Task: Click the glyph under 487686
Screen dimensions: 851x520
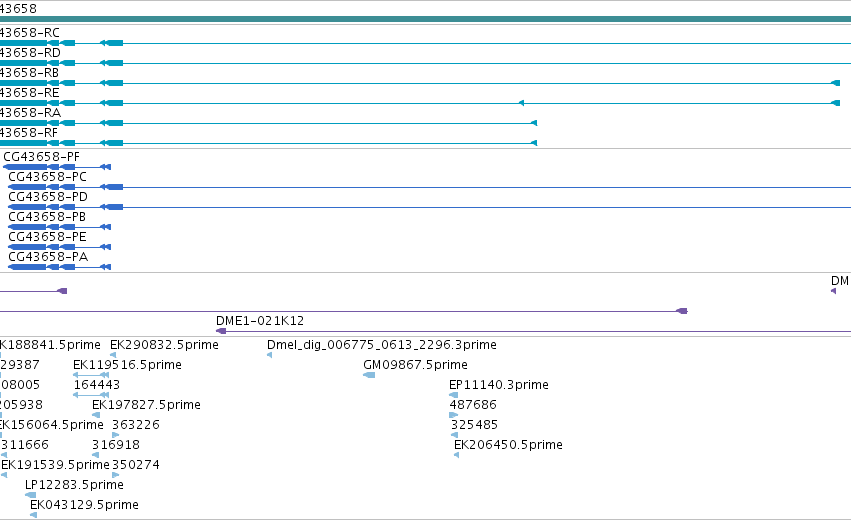Action: pos(454,415)
